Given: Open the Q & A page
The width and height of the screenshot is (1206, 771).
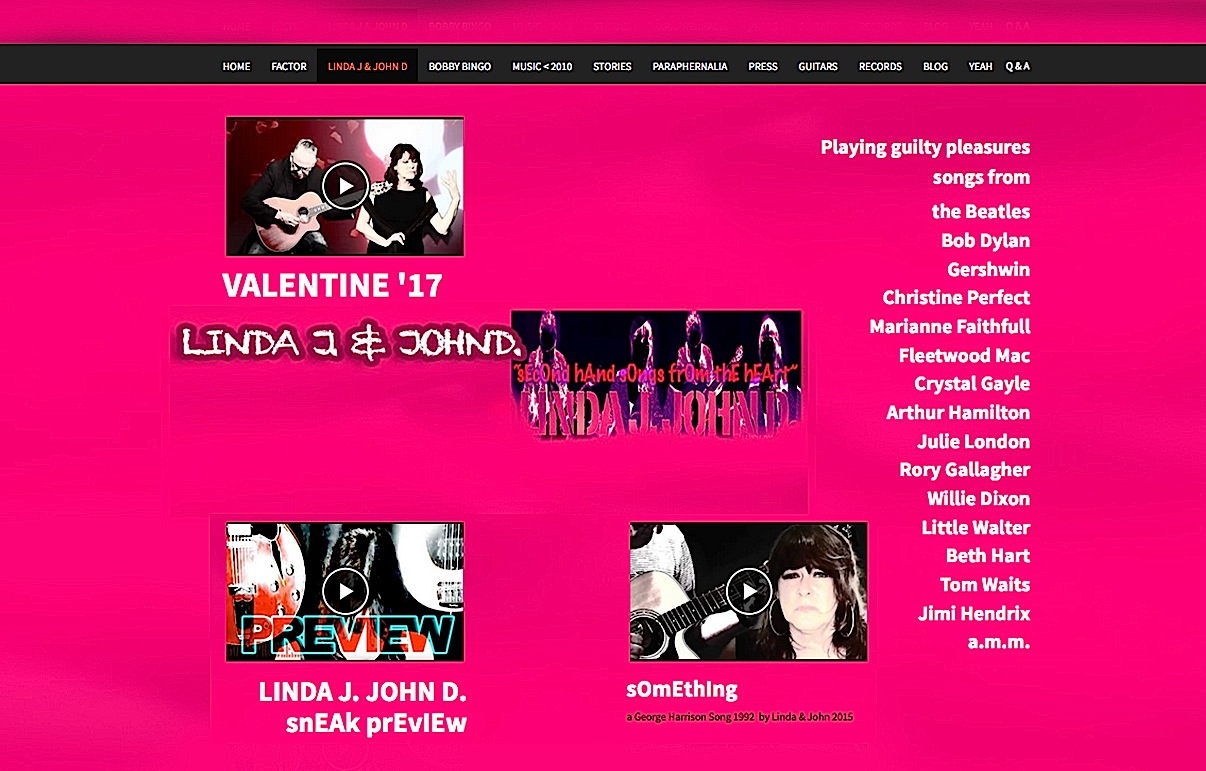Looking at the screenshot, I should pos(1018,67).
